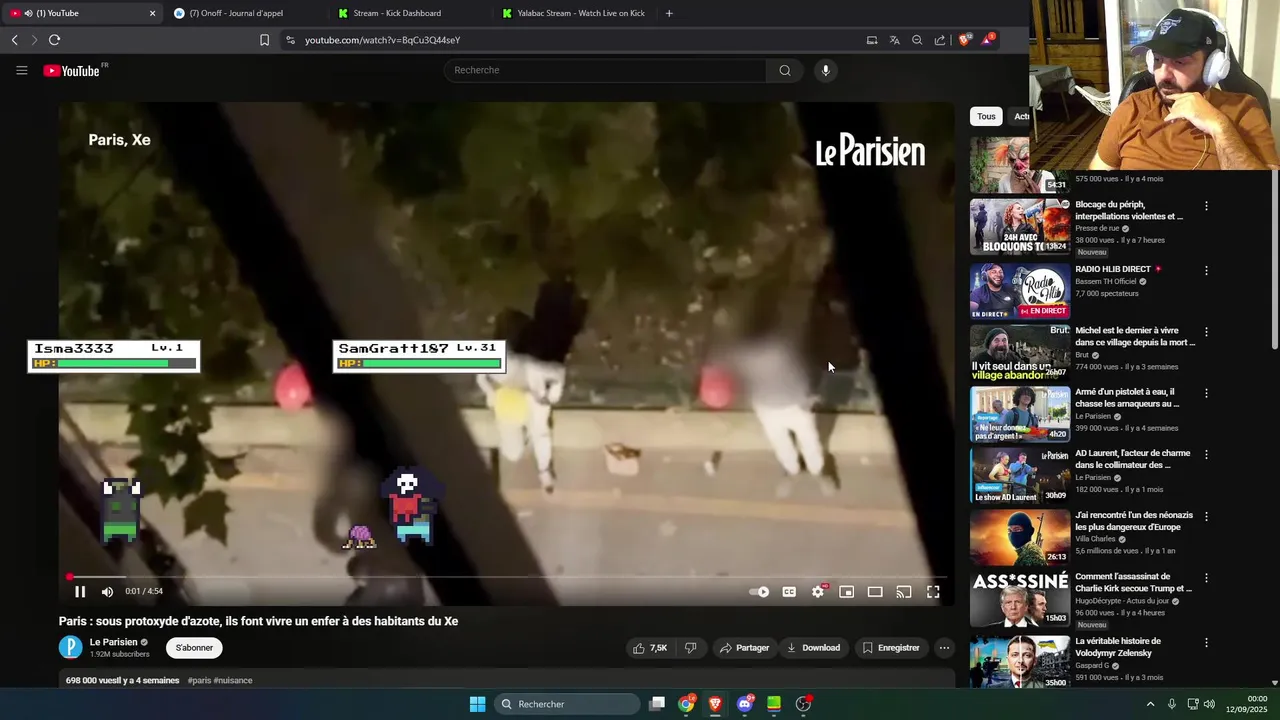The width and height of the screenshot is (1280, 720).
Task: Click the taskbar Rechercher search box
Action: (567, 704)
